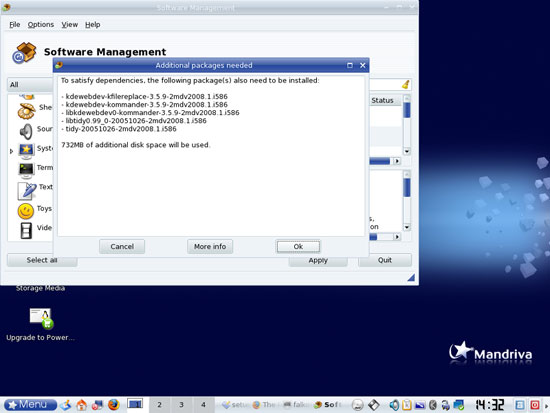The image size is (550, 413).
Task: Open the Mandriva Menu button
Action: pyautogui.click(x=31, y=405)
